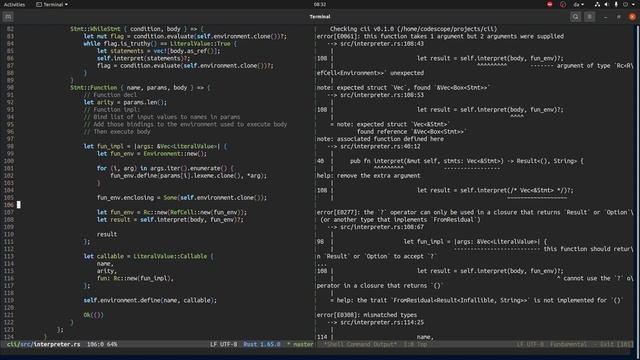The image size is (640, 360).
Task: Click 'src/interpreter.rs:114:25' location
Action: (382, 322)
